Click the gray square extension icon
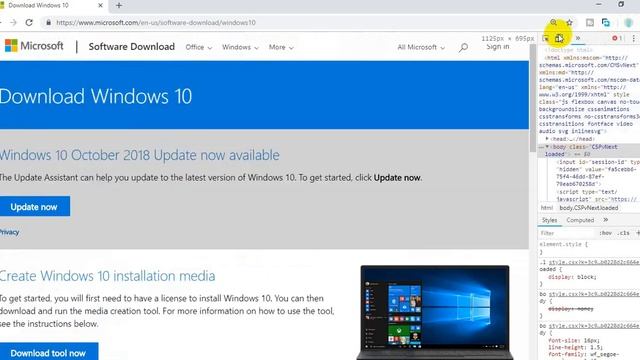The width and height of the screenshot is (640, 360). tap(590, 22)
